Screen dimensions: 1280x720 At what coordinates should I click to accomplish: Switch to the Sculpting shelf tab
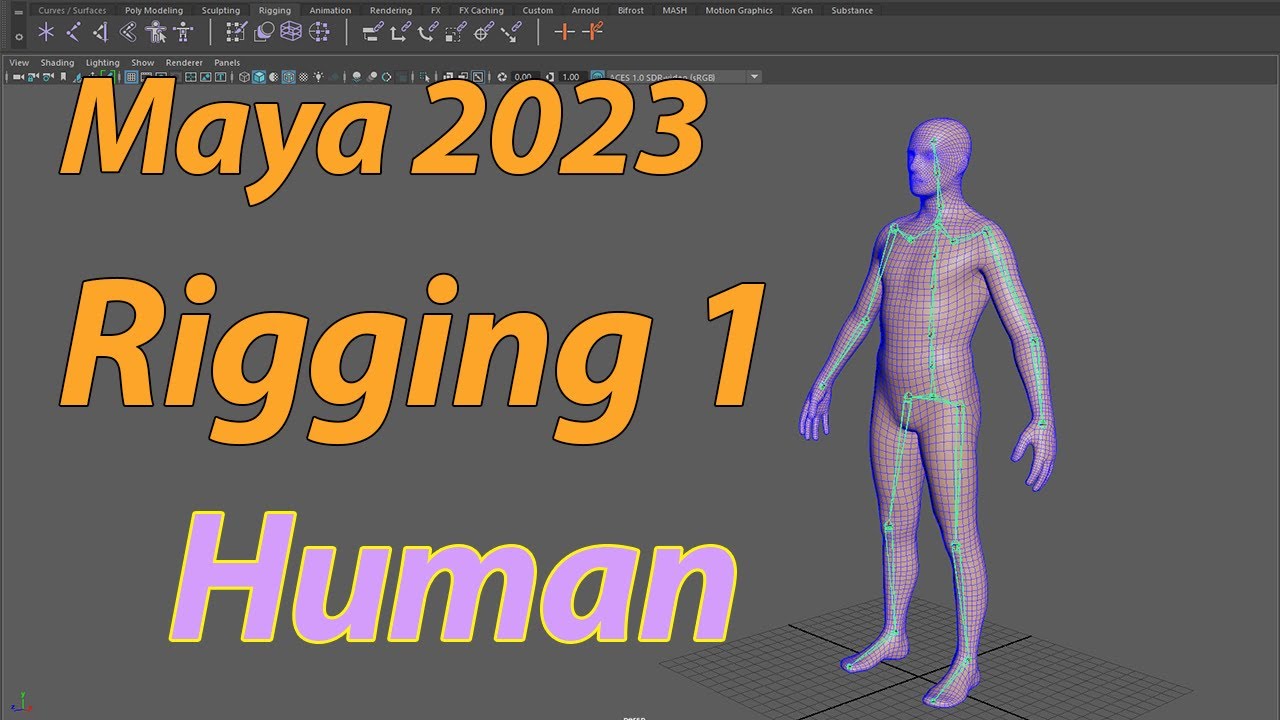pos(221,10)
